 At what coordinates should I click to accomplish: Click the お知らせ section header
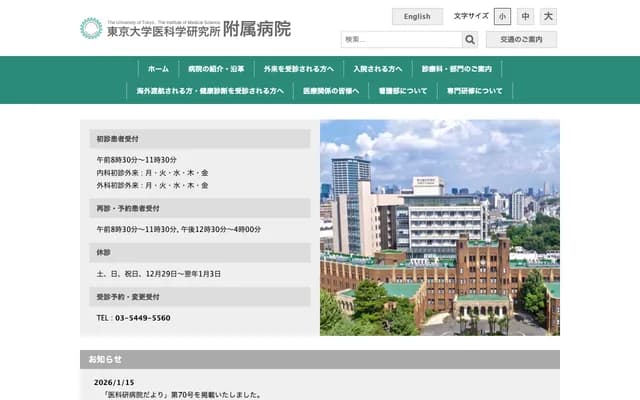pyautogui.click(x=320, y=360)
